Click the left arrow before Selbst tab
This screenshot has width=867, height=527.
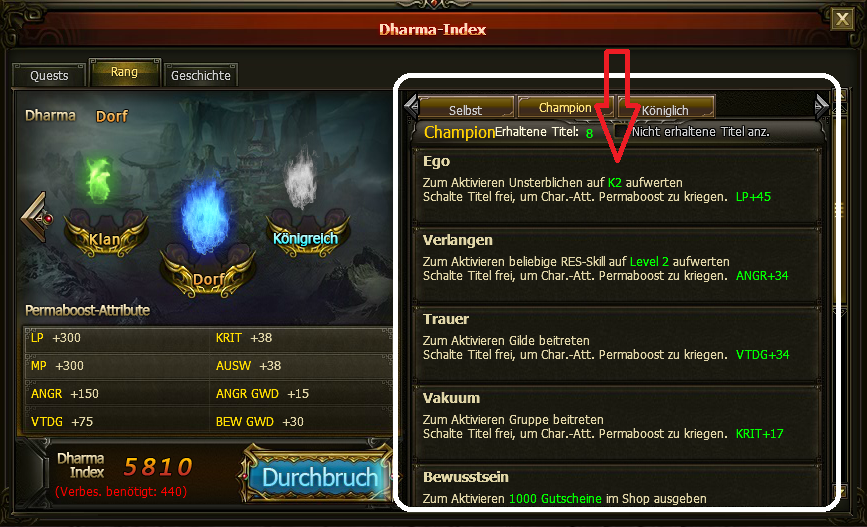click(x=411, y=106)
